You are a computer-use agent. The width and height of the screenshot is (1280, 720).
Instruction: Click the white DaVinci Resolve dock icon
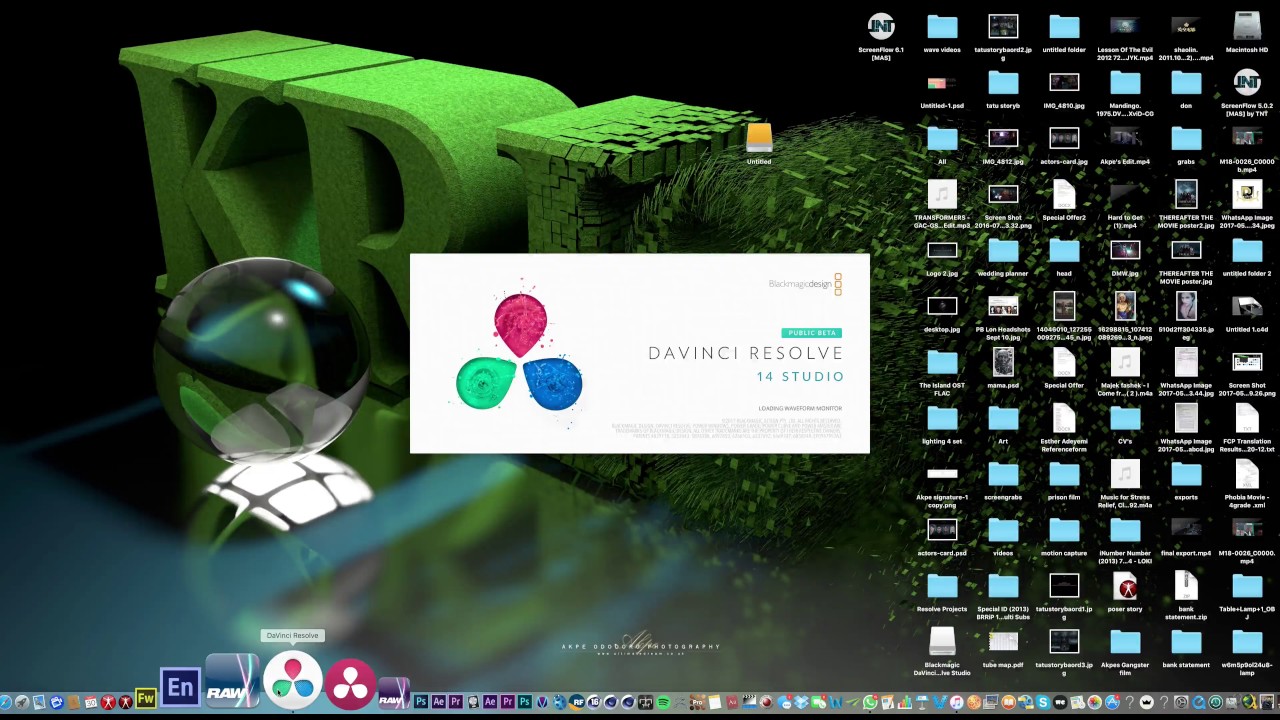pos(293,682)
